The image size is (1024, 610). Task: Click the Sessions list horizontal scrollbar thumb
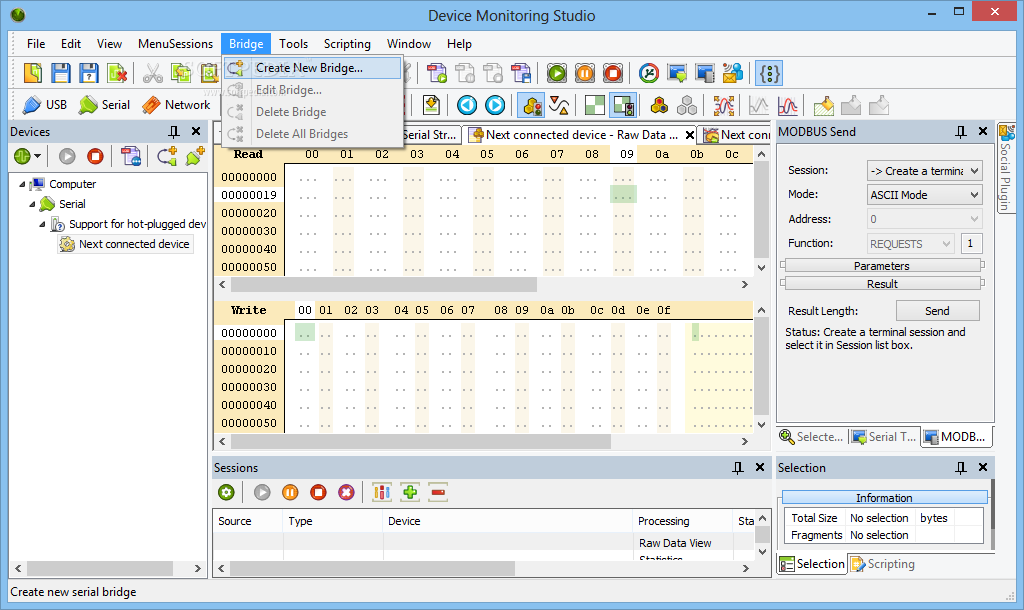pos(372,569)
